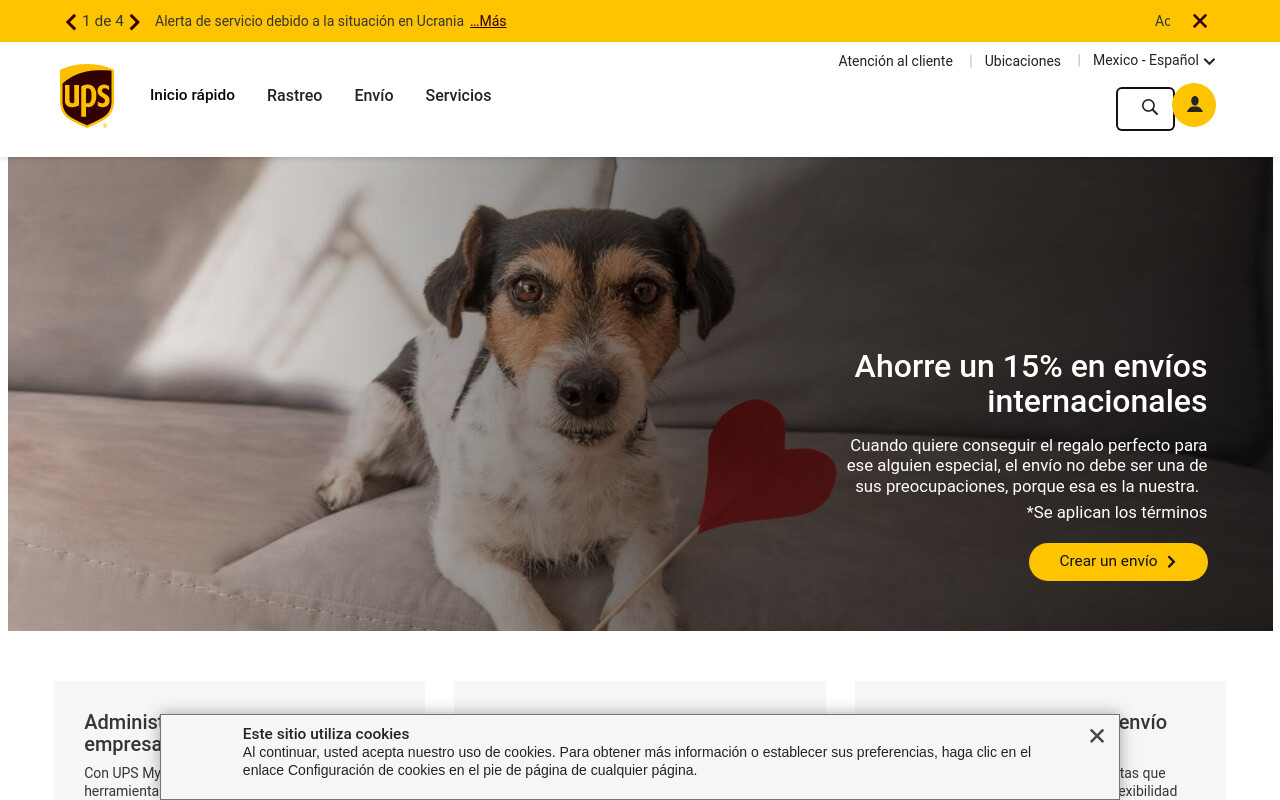Dismiss the yellow alert banner

(1200, 21)
